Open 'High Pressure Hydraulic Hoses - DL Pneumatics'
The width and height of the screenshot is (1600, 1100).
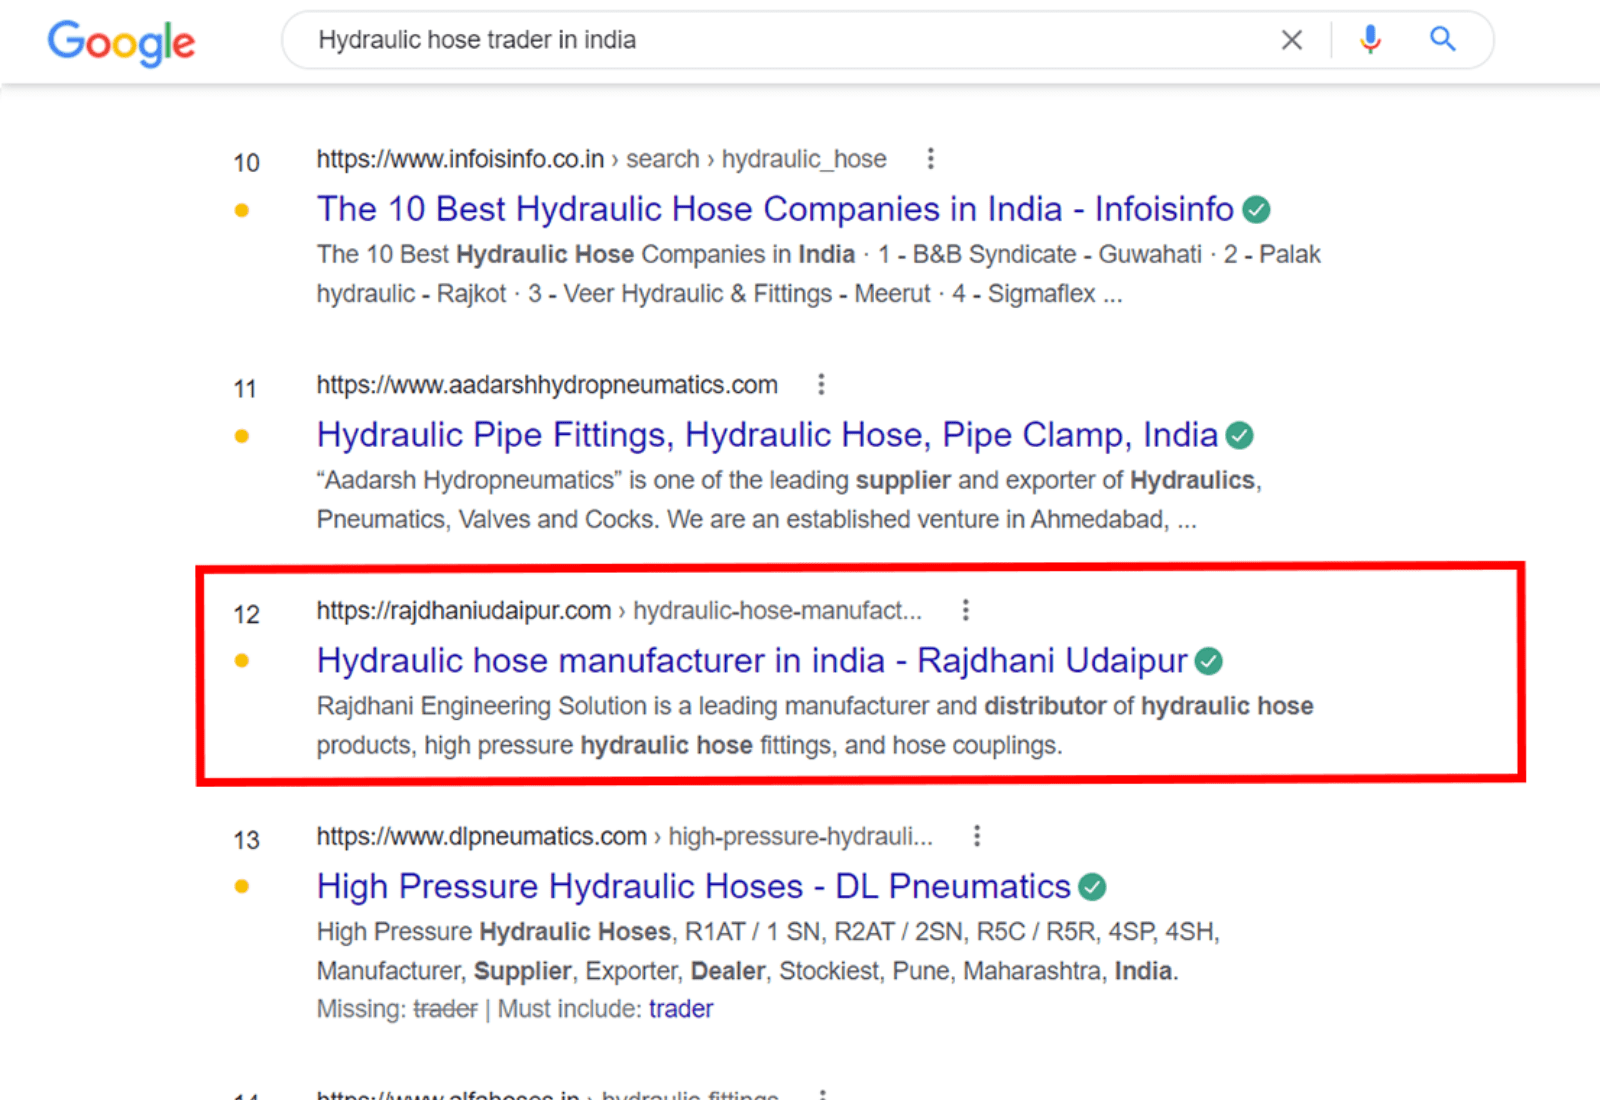(x=693, y=887)
